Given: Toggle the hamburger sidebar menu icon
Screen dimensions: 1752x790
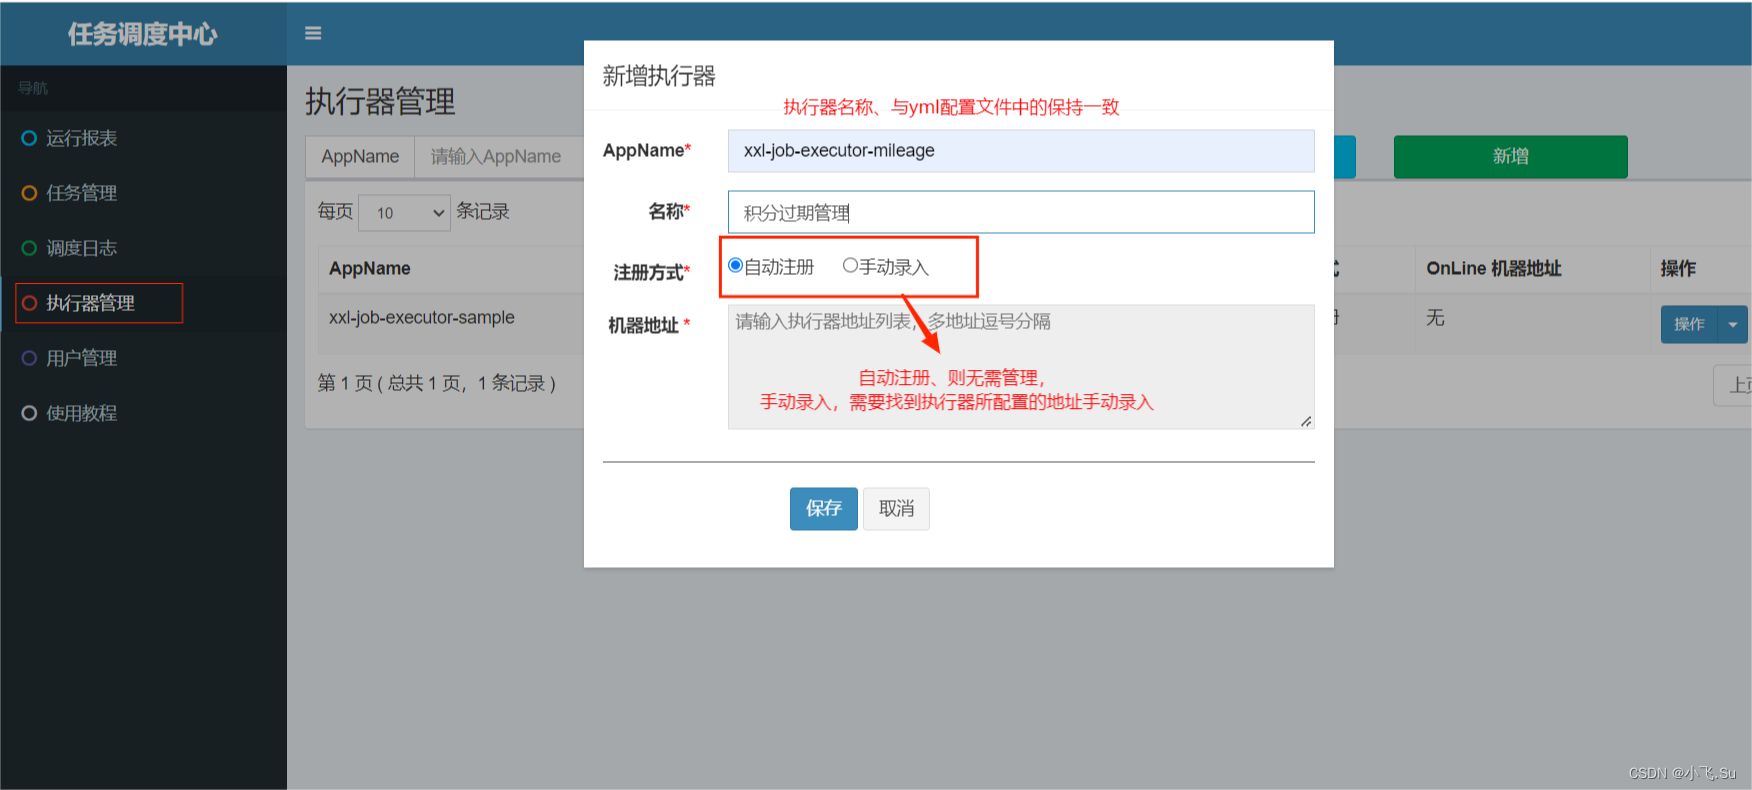Looking at the screenshot, I should click(313, 33).
